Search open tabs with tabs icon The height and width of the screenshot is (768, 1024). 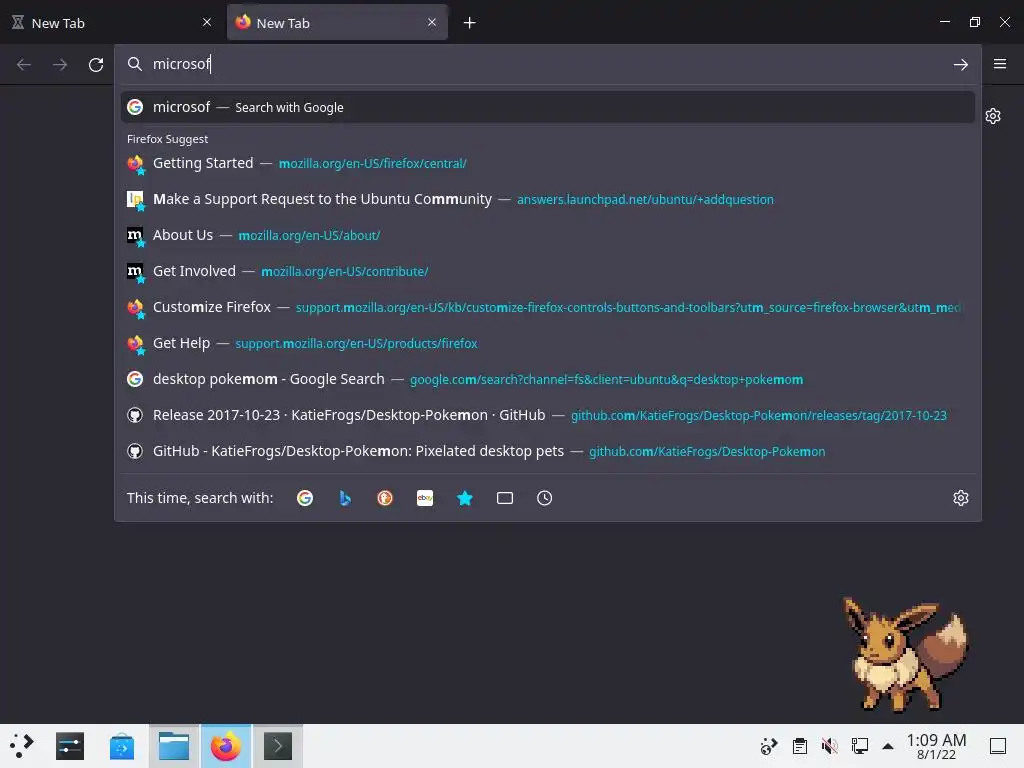pos(505,498)
